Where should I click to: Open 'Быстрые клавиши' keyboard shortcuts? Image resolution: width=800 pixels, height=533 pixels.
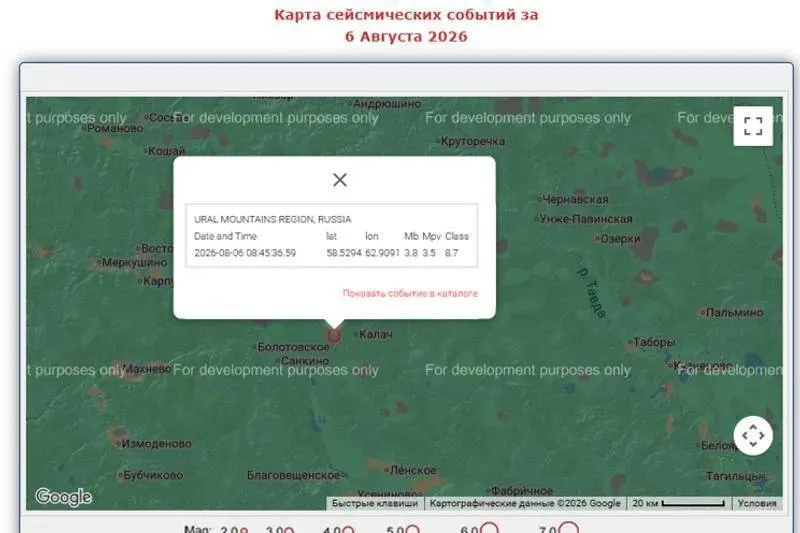(375, 503)
